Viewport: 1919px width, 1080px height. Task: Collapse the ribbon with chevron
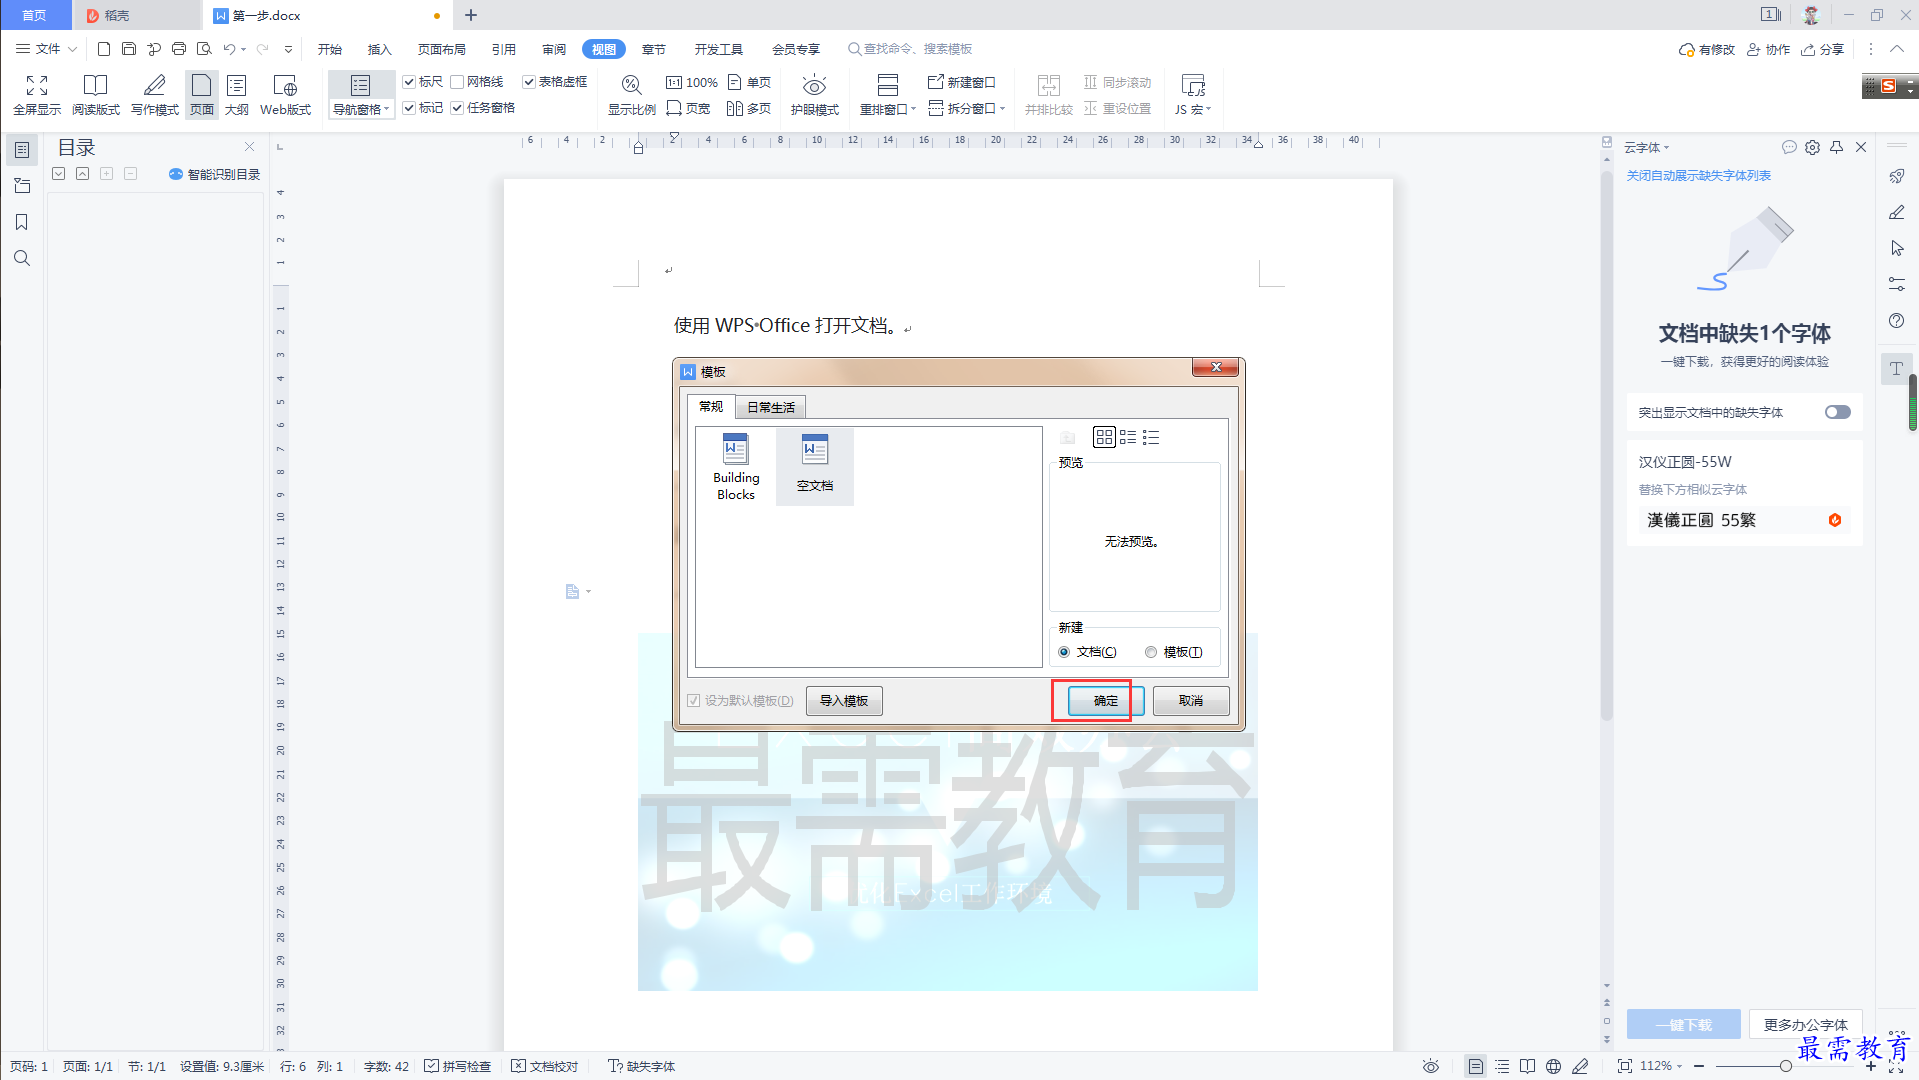[1896, 49]
